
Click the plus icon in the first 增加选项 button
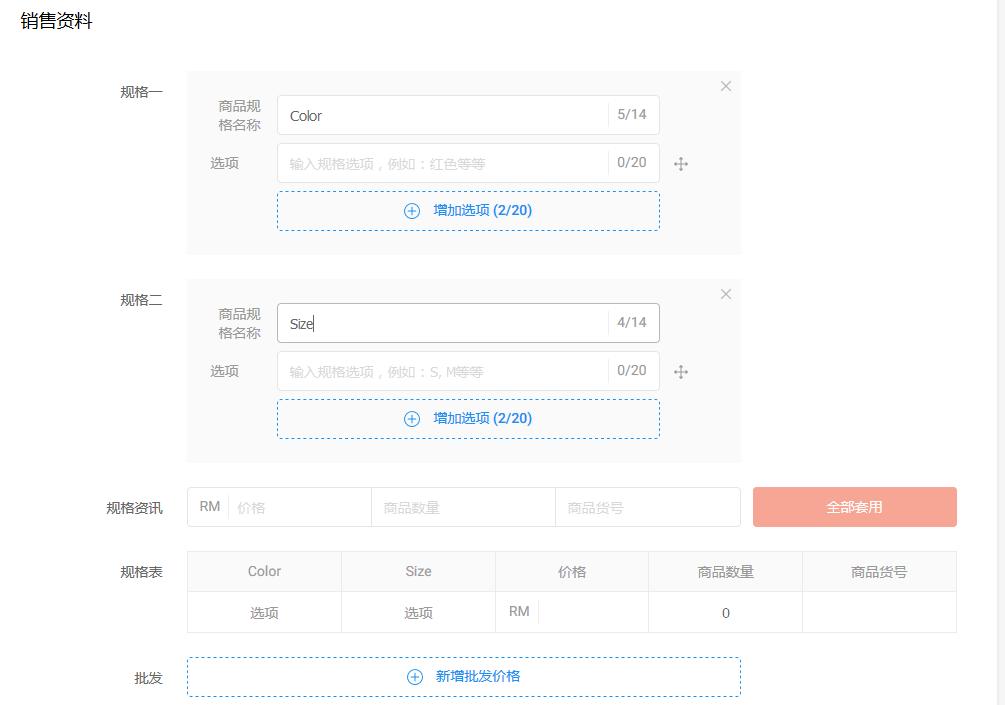[411, 211]
